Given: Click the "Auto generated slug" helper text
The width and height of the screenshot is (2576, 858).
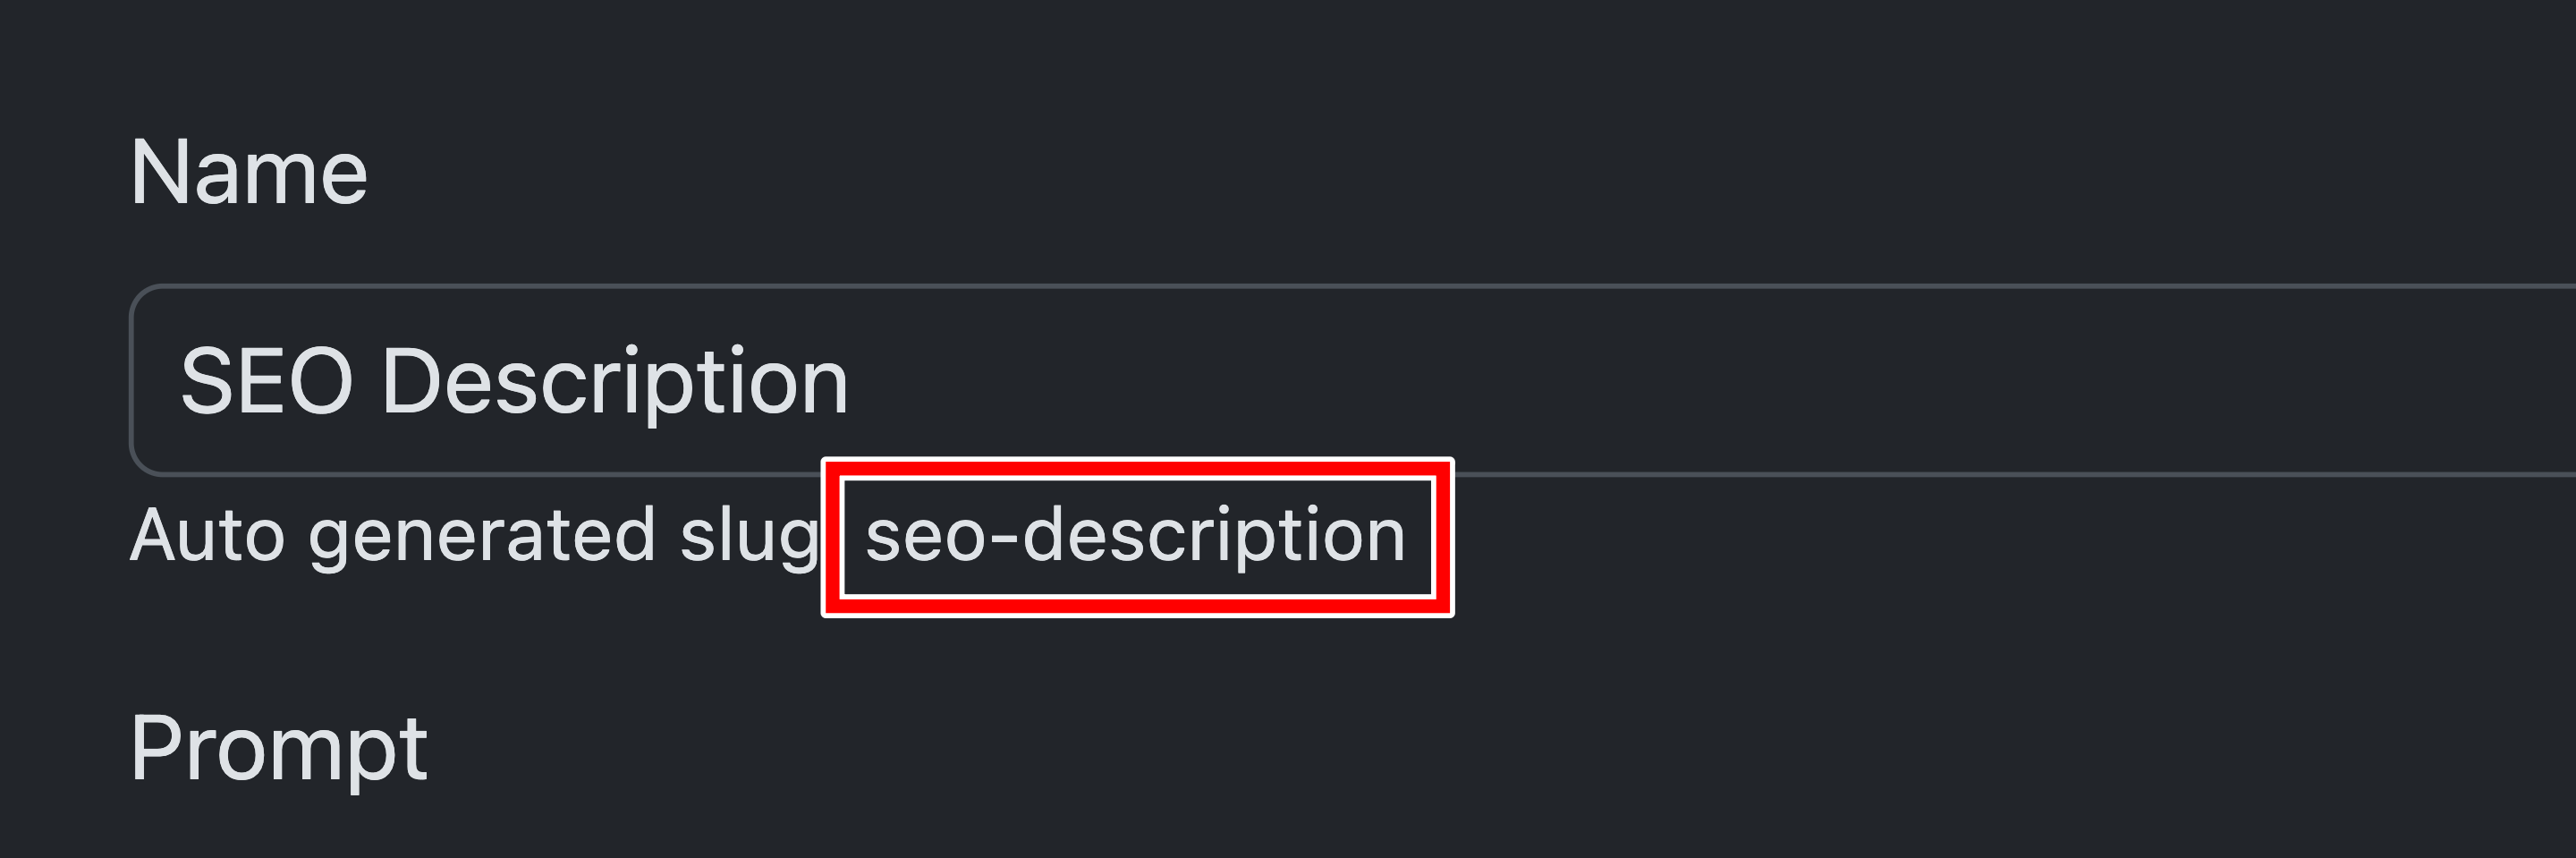Looking at the screenshot, I should tap(473, 536).
